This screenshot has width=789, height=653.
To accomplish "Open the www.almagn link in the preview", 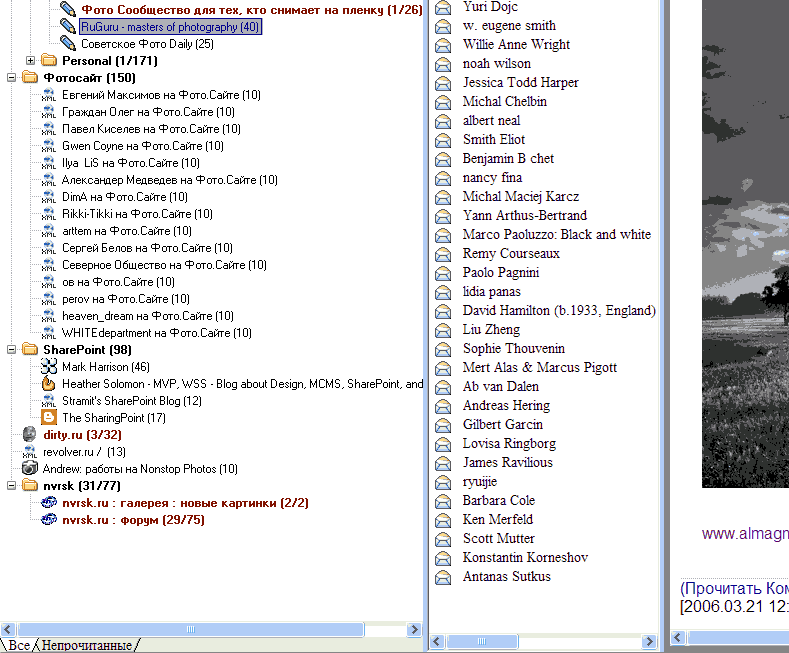I will 744,534.
